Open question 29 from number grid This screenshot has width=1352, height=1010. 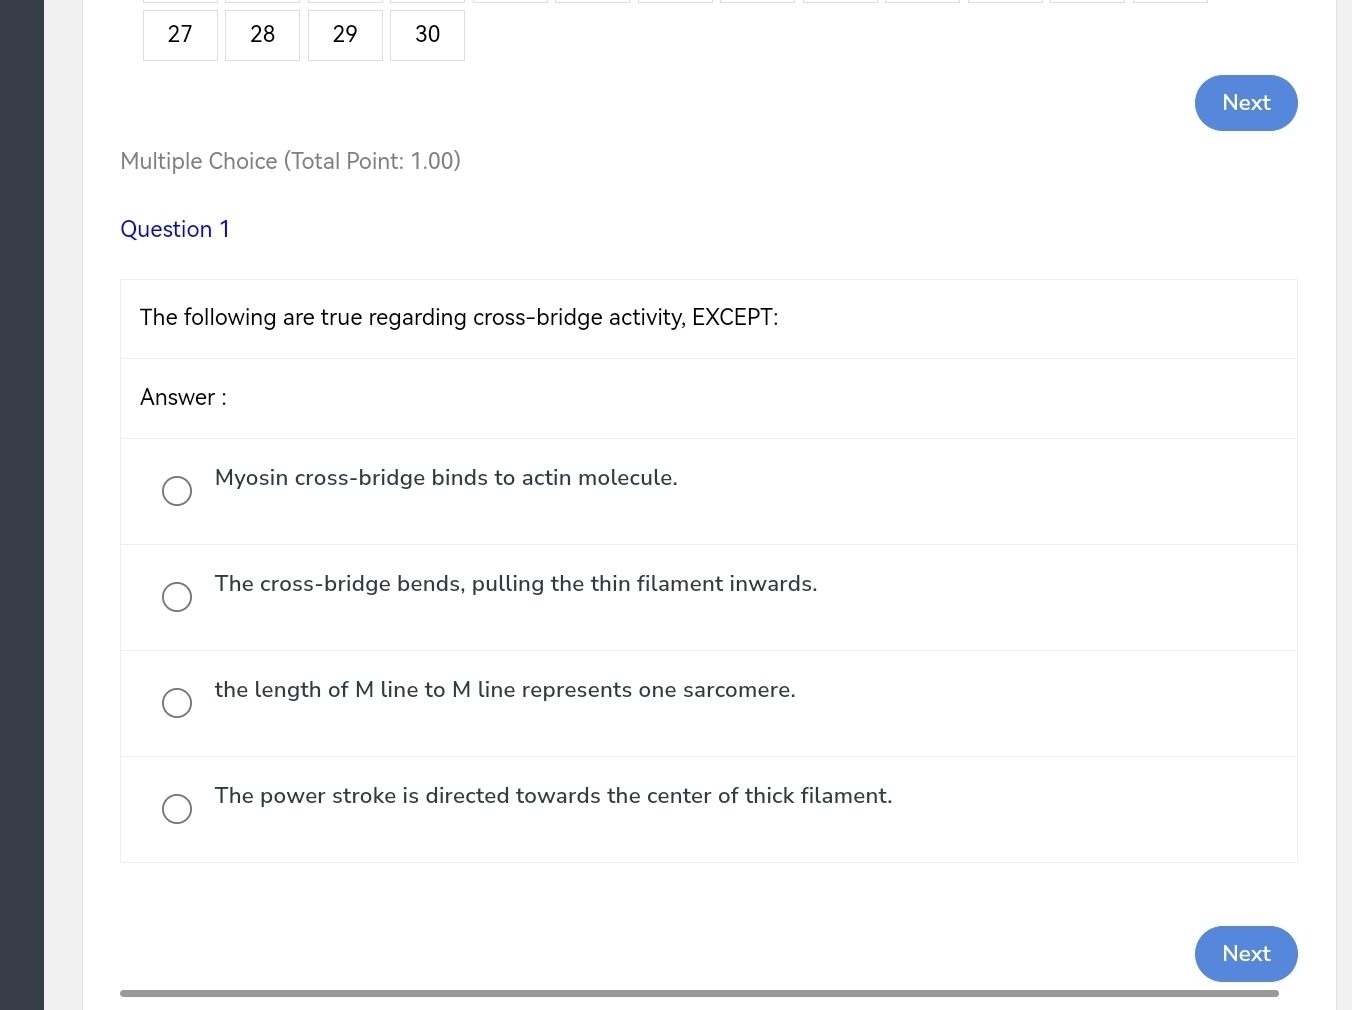tap(345, 34)
